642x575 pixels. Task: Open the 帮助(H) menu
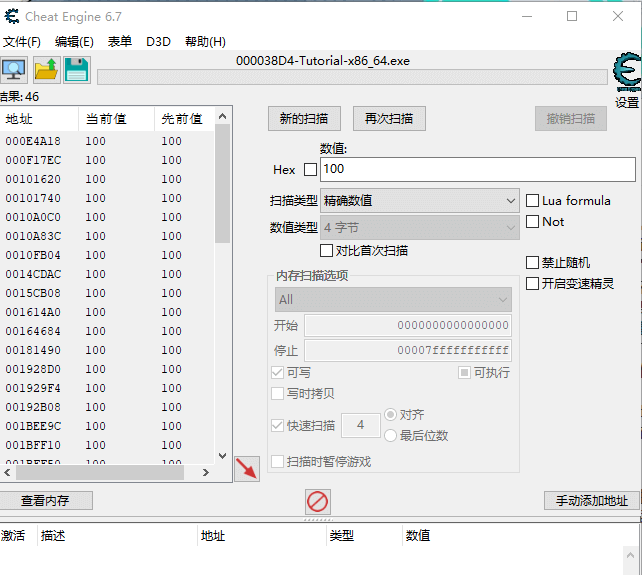(205, 42)
